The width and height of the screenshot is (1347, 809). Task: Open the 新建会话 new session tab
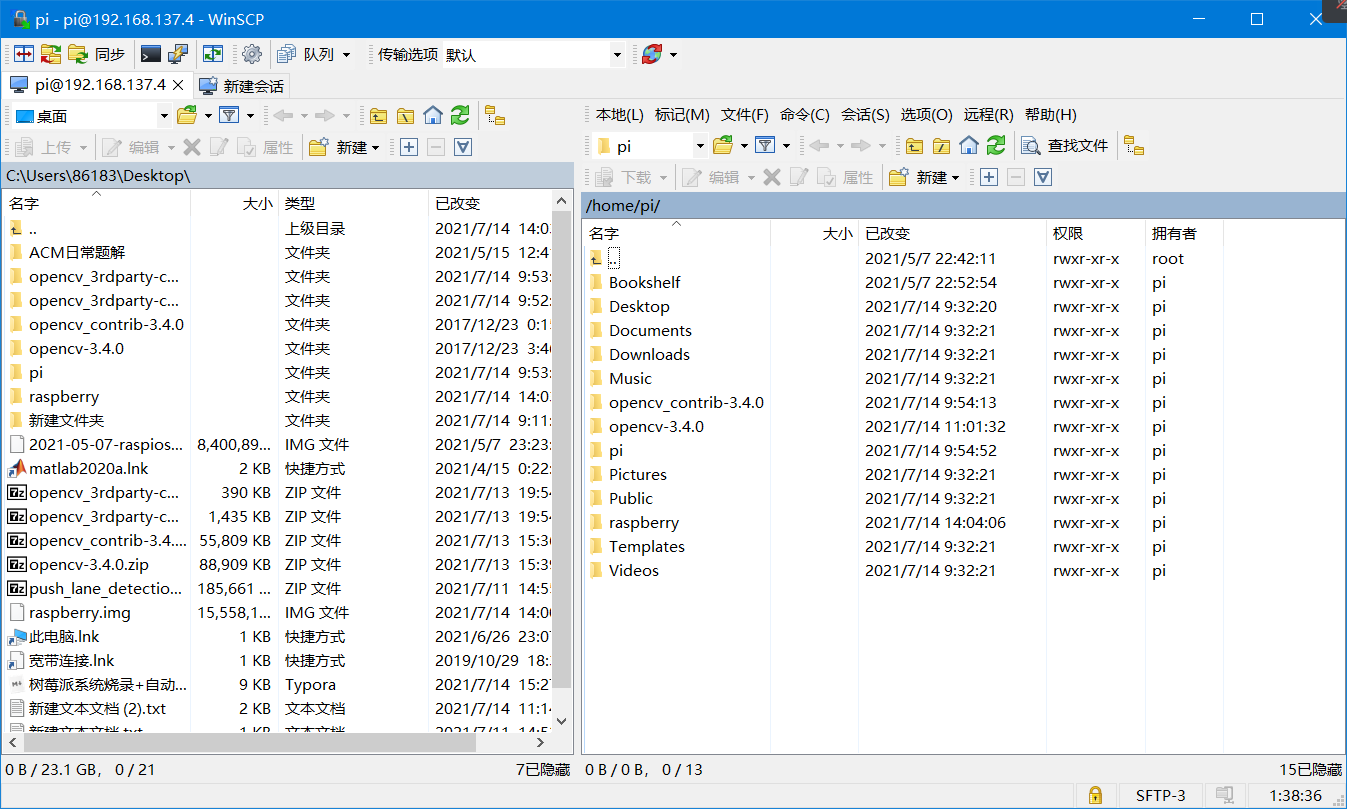click(x=242, y=86)
